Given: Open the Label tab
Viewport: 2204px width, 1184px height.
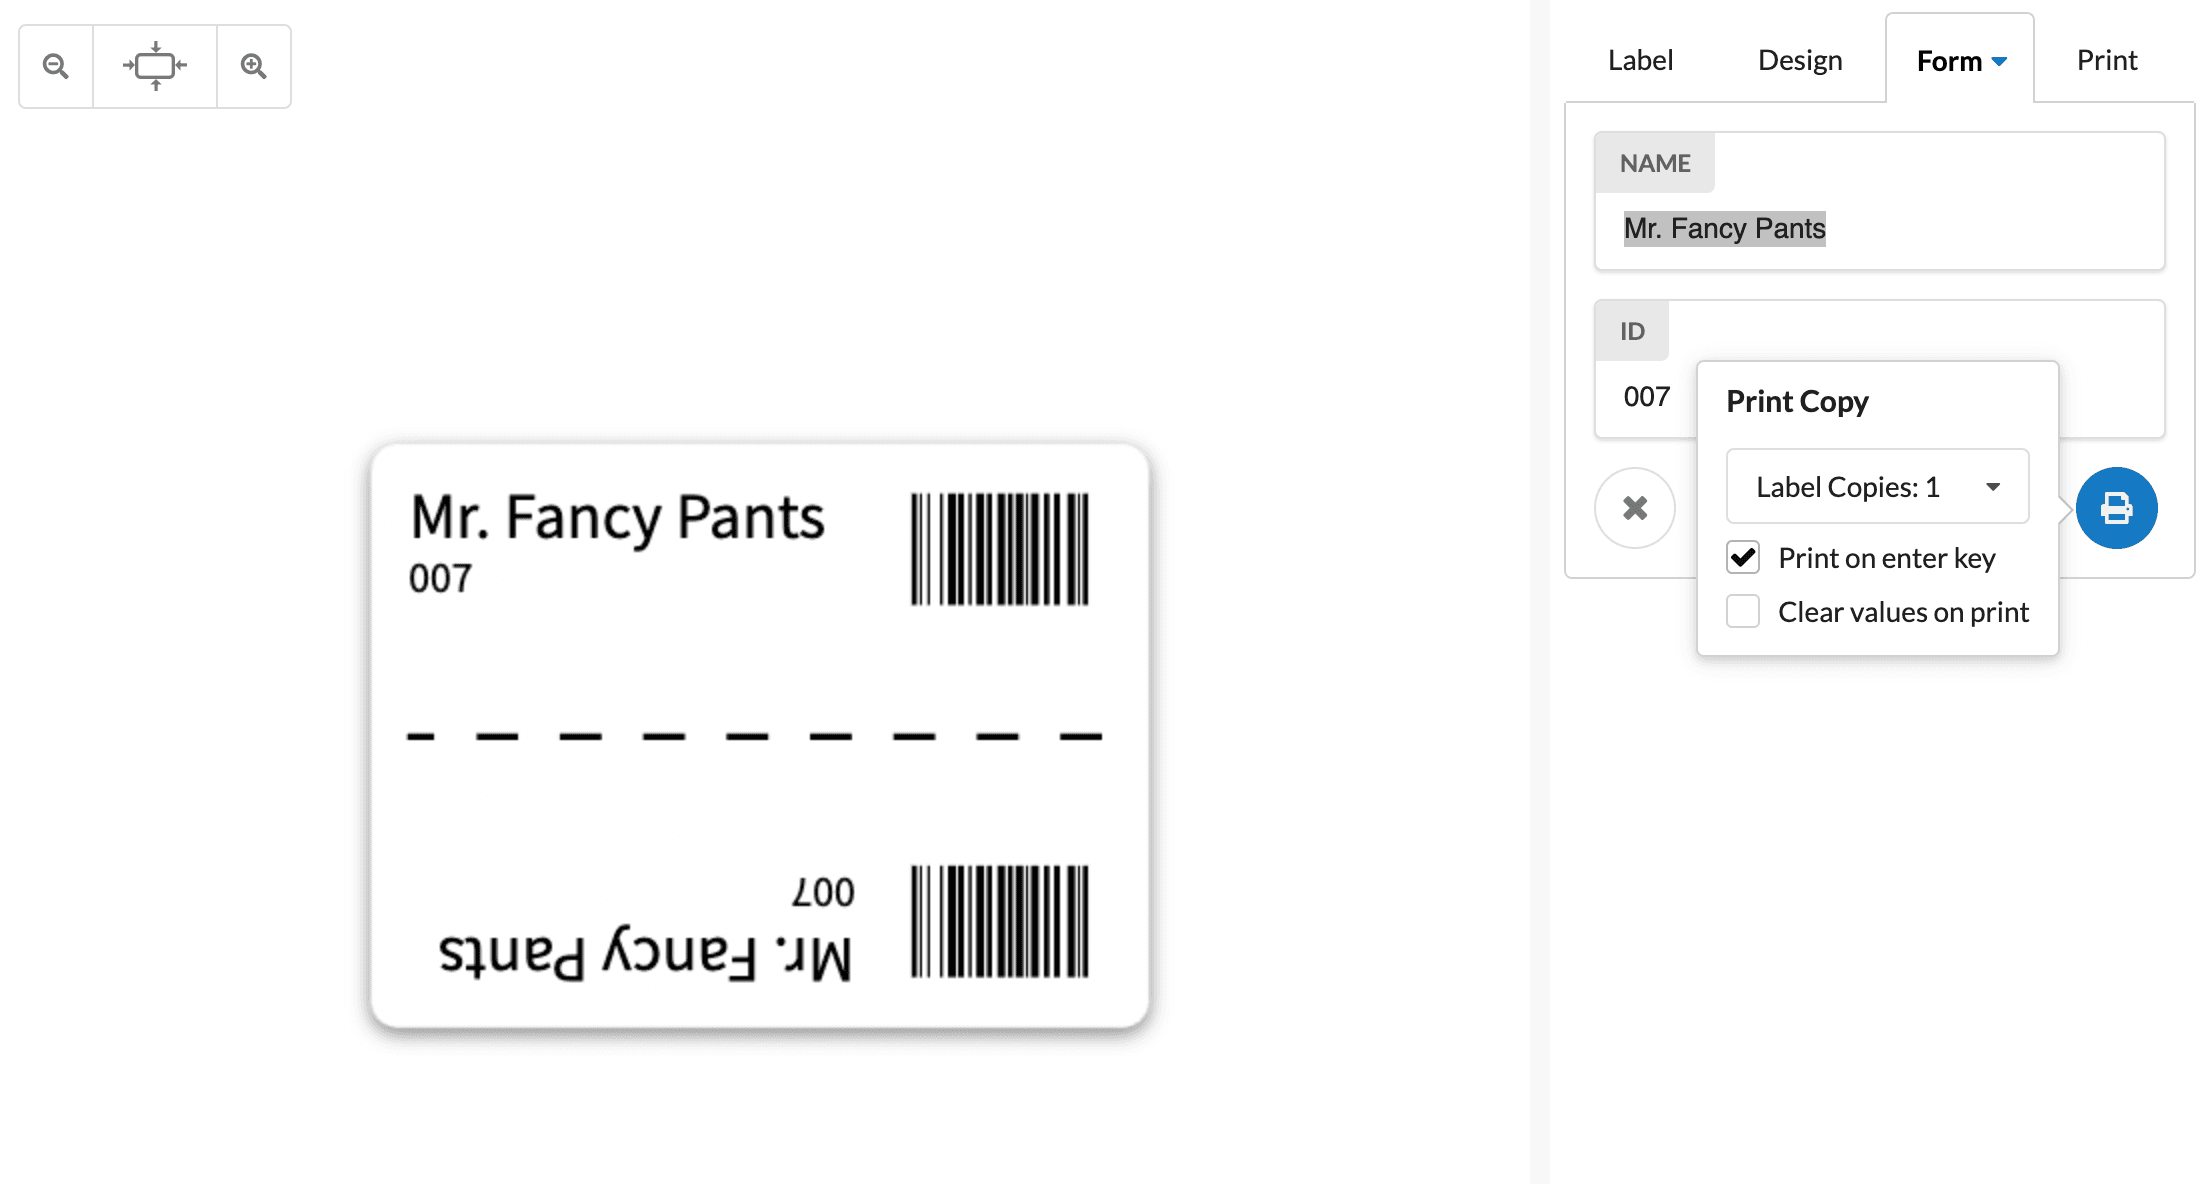Looking at the screenshot, I should click(1640, 60).
